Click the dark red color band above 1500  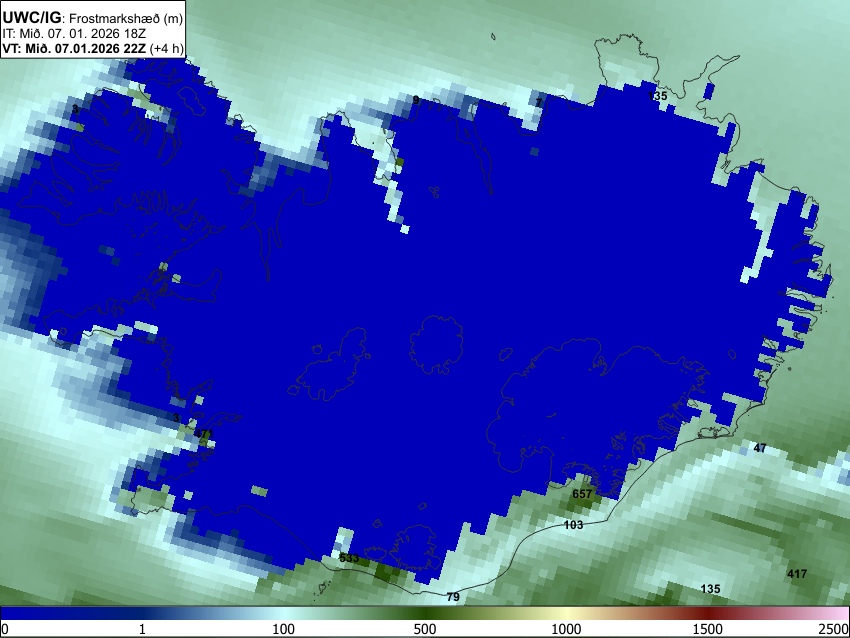pos(708,614)
